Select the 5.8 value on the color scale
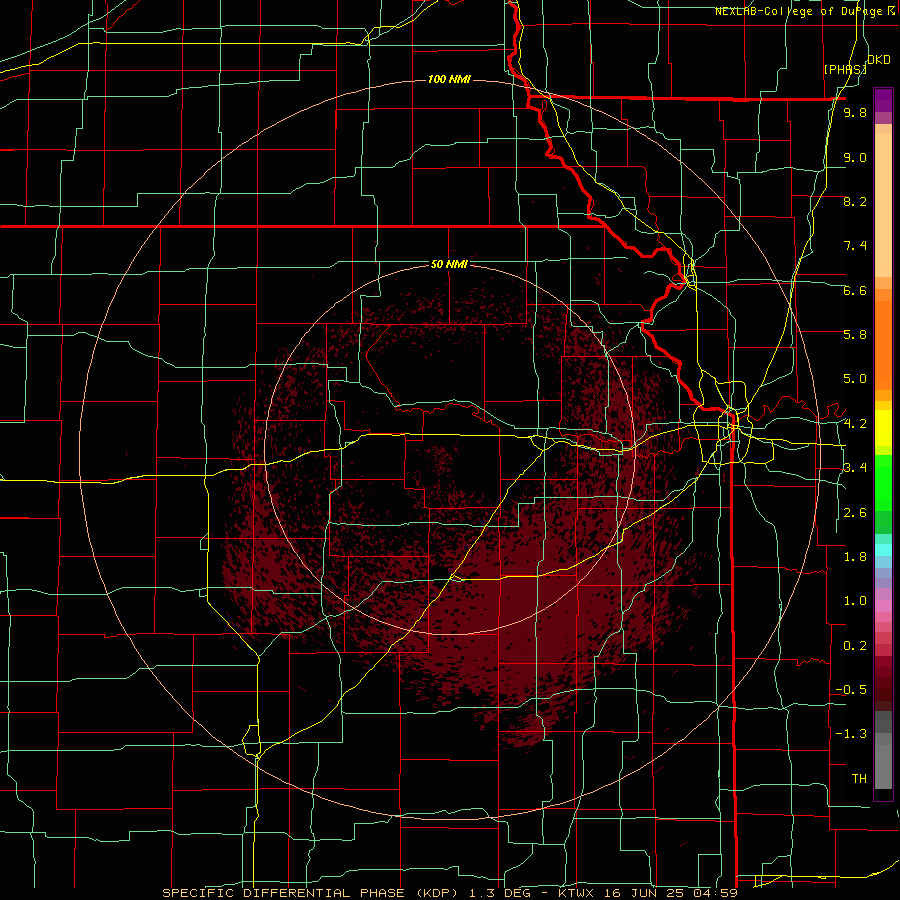900x900 pixels. point(855,335)
